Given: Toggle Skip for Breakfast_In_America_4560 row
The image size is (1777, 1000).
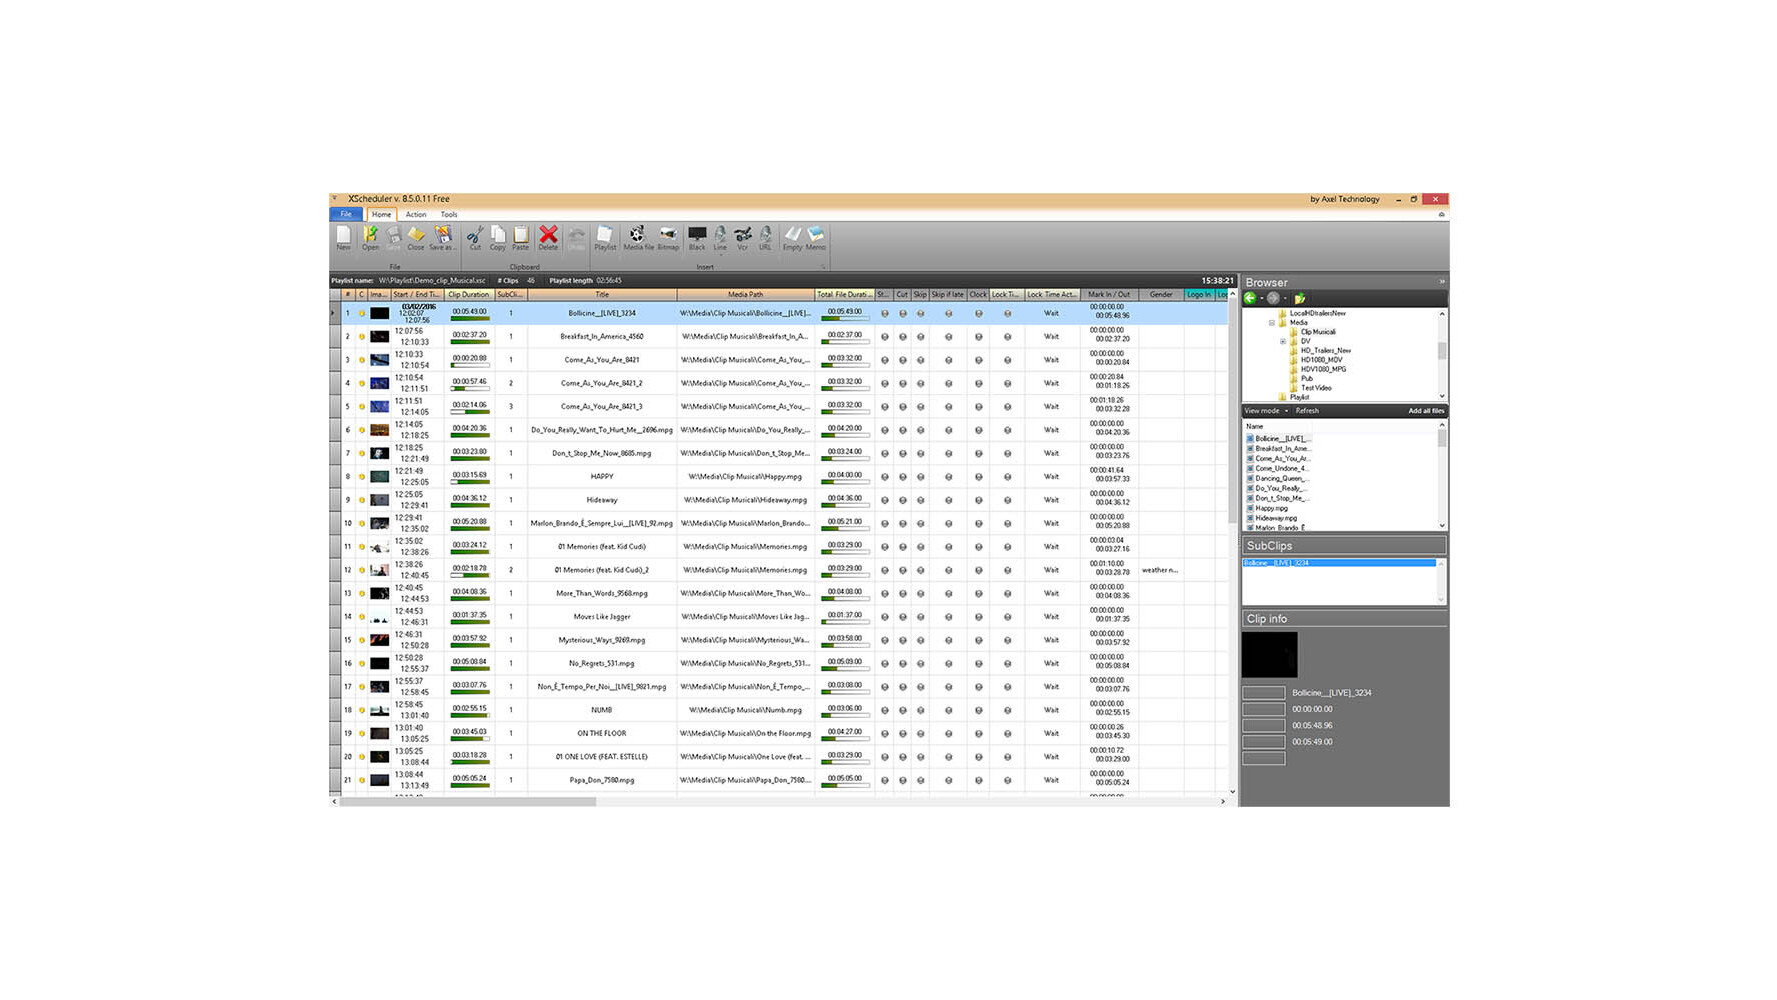Looking at the screenshot, I should click(920, 337).
